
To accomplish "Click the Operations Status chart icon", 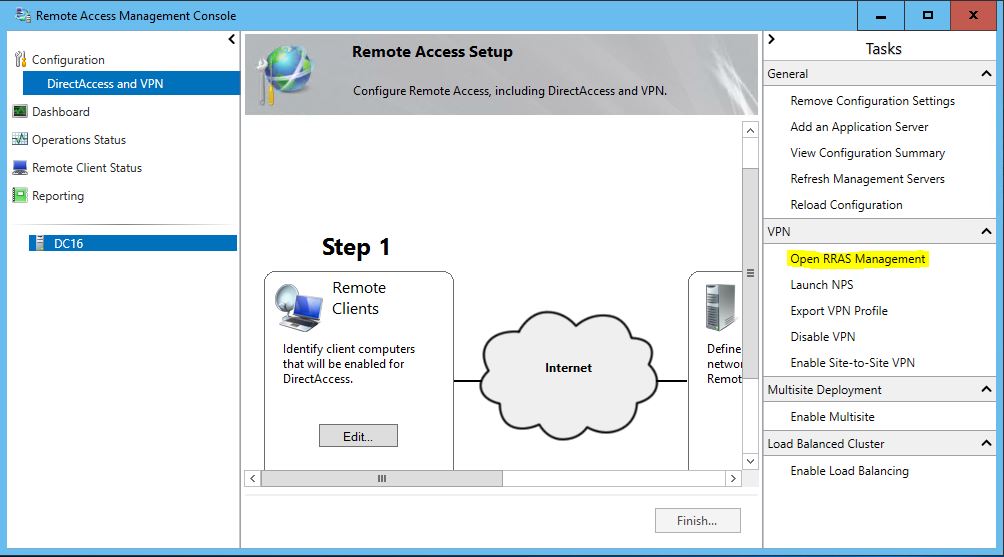I will point(20,139).
